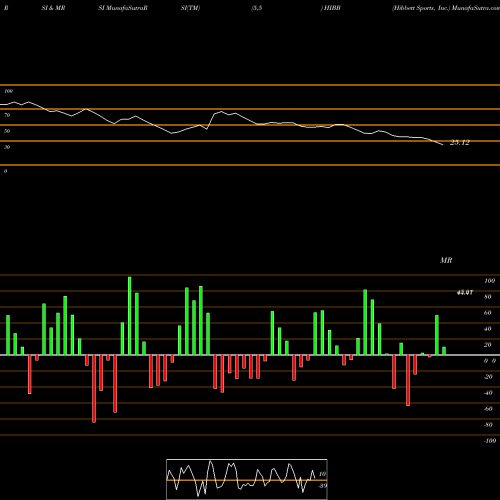Viewport: 500px width, 500px height.
Task: Click the longest red bar in MR histogram
Action: pyautogui.click(x=94, y=389)
